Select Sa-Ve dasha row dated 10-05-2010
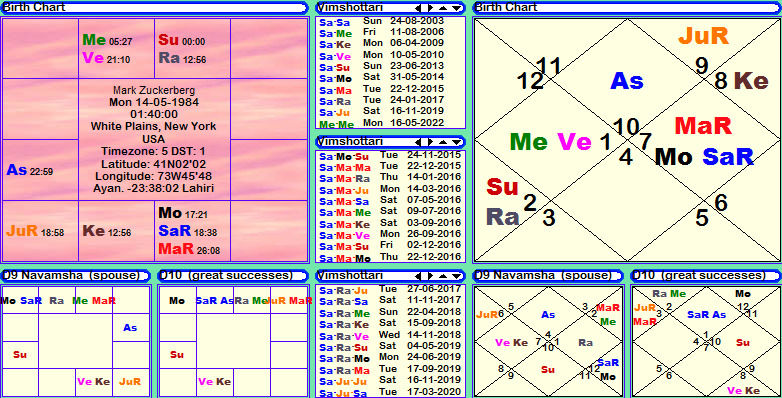Image resolution: width=782 pixels, height=398 pixels. (390, 55)
